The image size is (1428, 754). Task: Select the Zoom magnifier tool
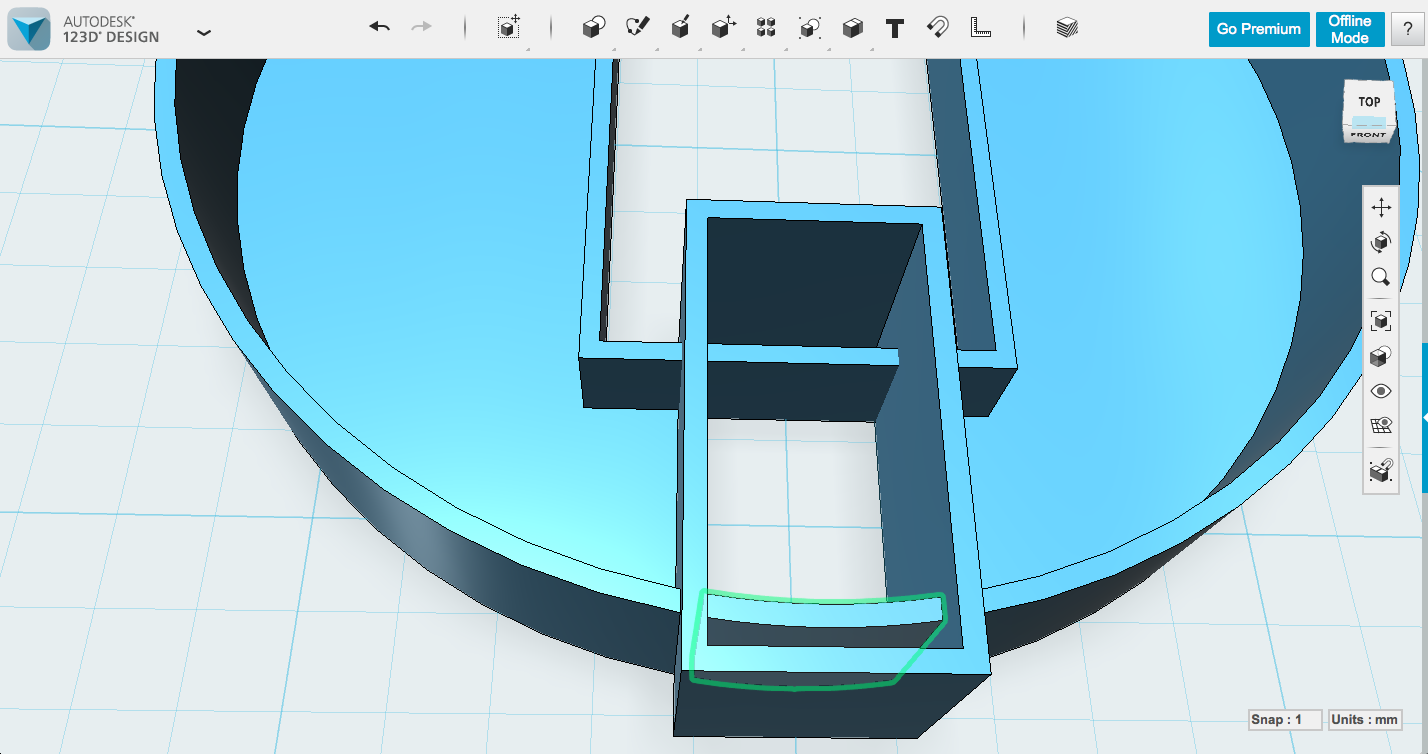pos(1381,277)
